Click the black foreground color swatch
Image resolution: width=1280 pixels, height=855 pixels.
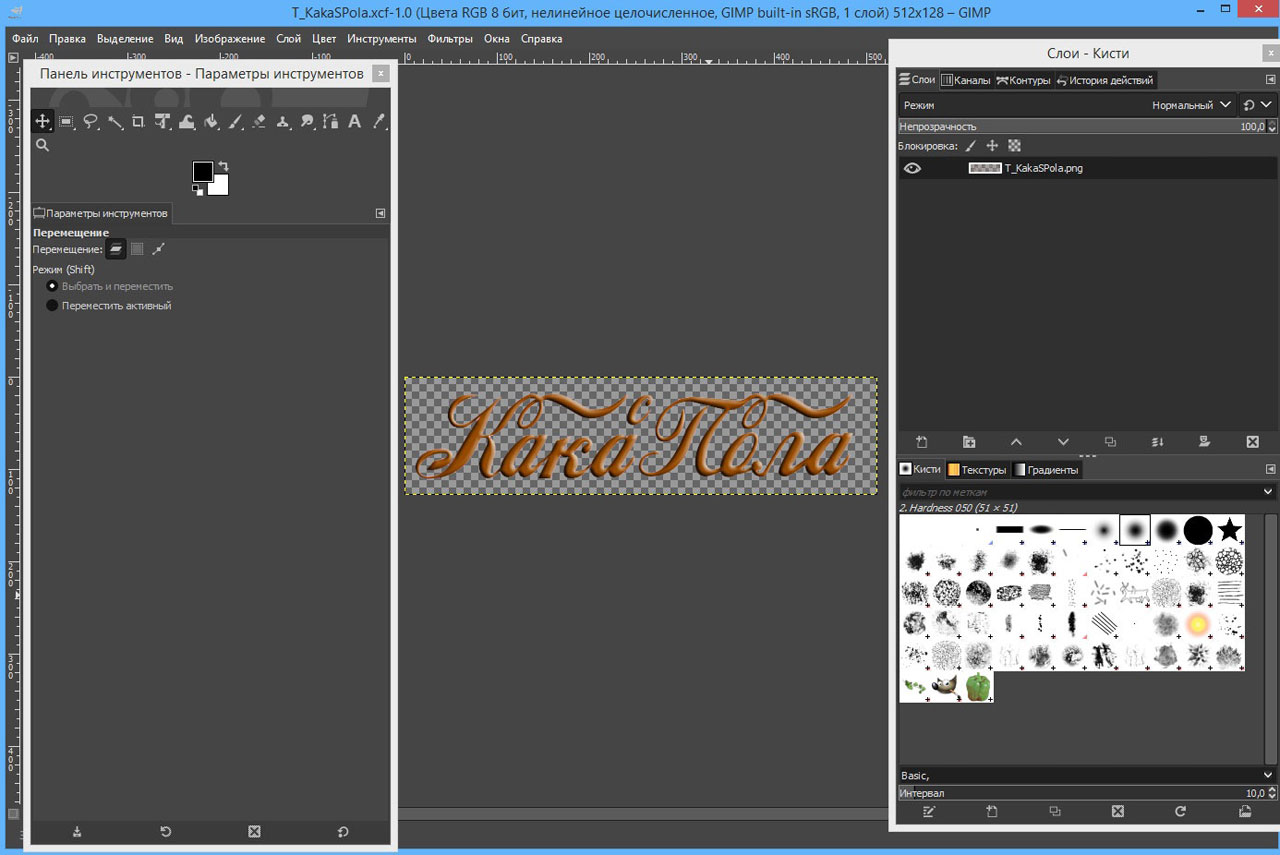203,172
